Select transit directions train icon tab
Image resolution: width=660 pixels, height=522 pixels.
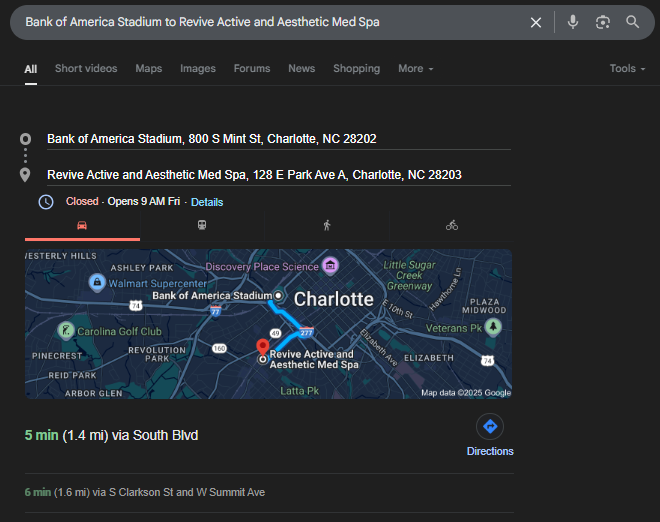click(x=202, y=225)
